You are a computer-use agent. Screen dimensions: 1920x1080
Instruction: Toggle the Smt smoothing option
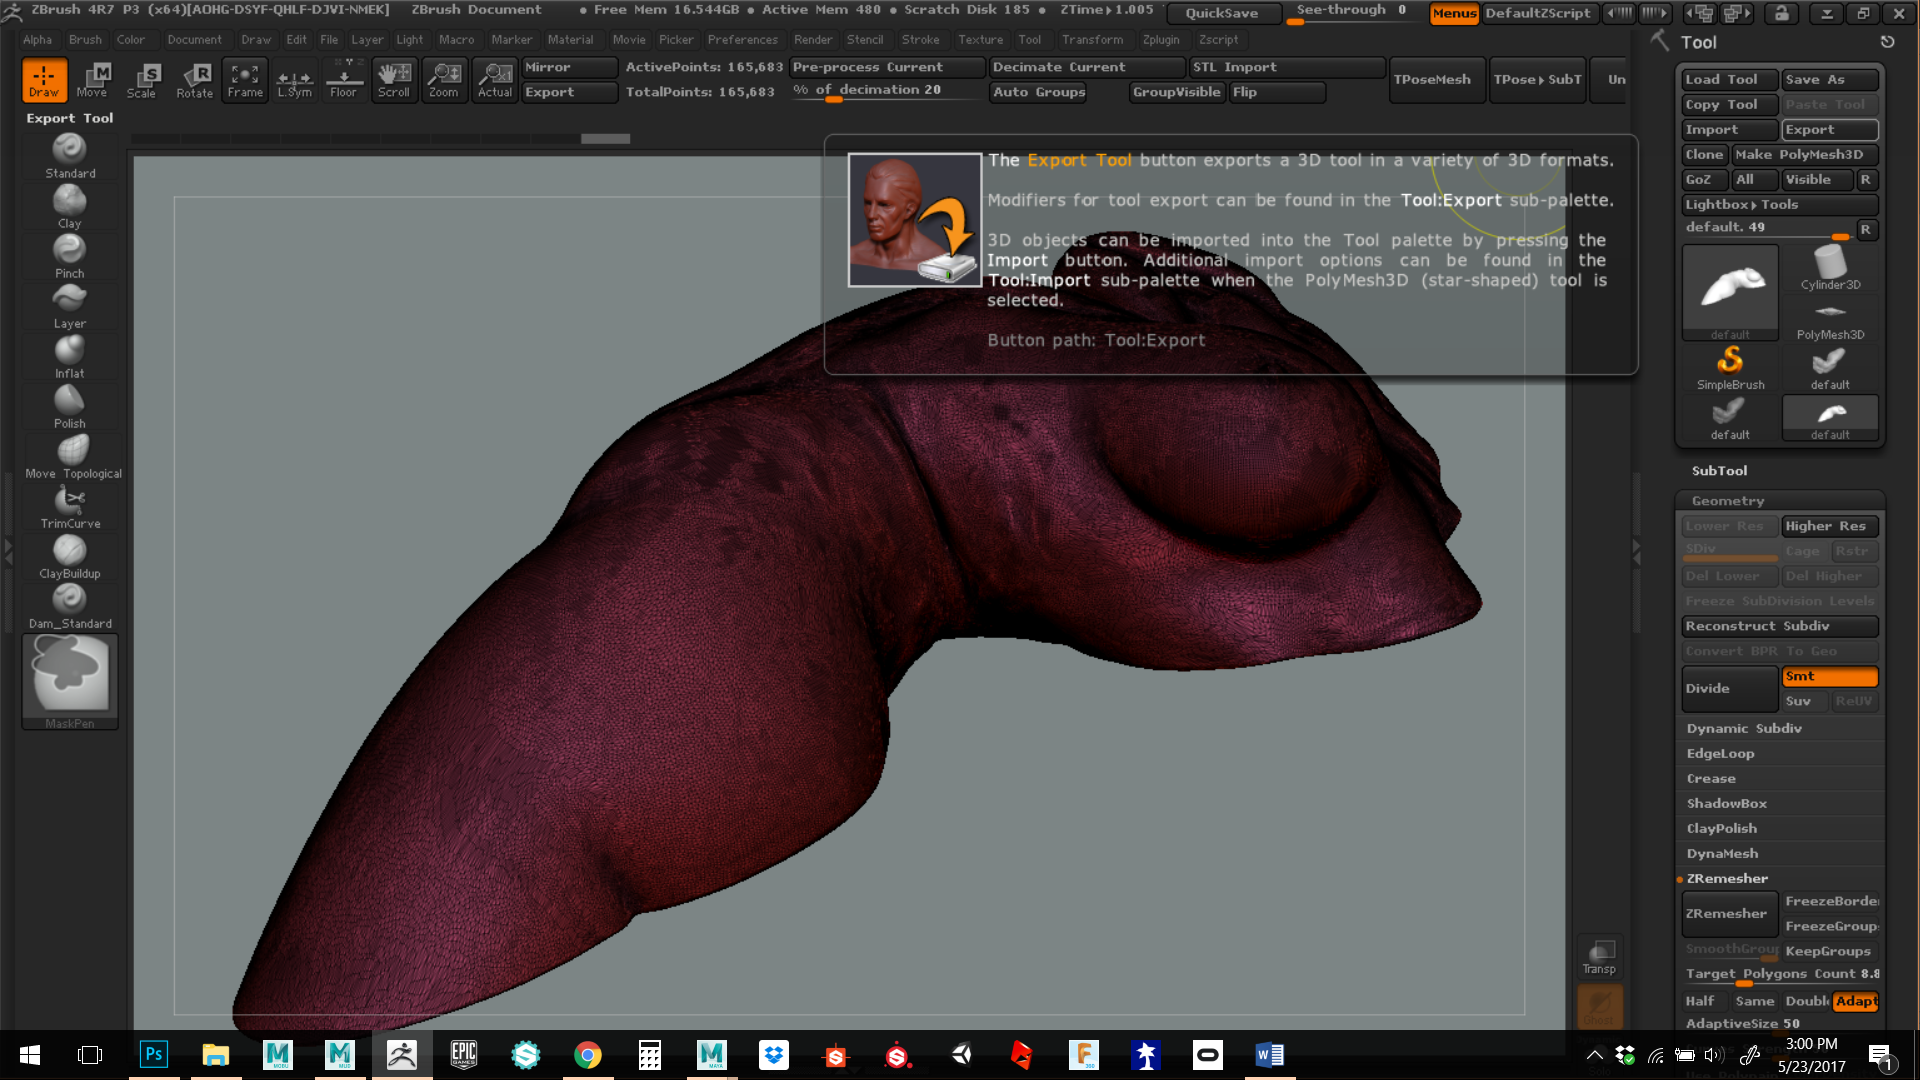coord(1829,677)
